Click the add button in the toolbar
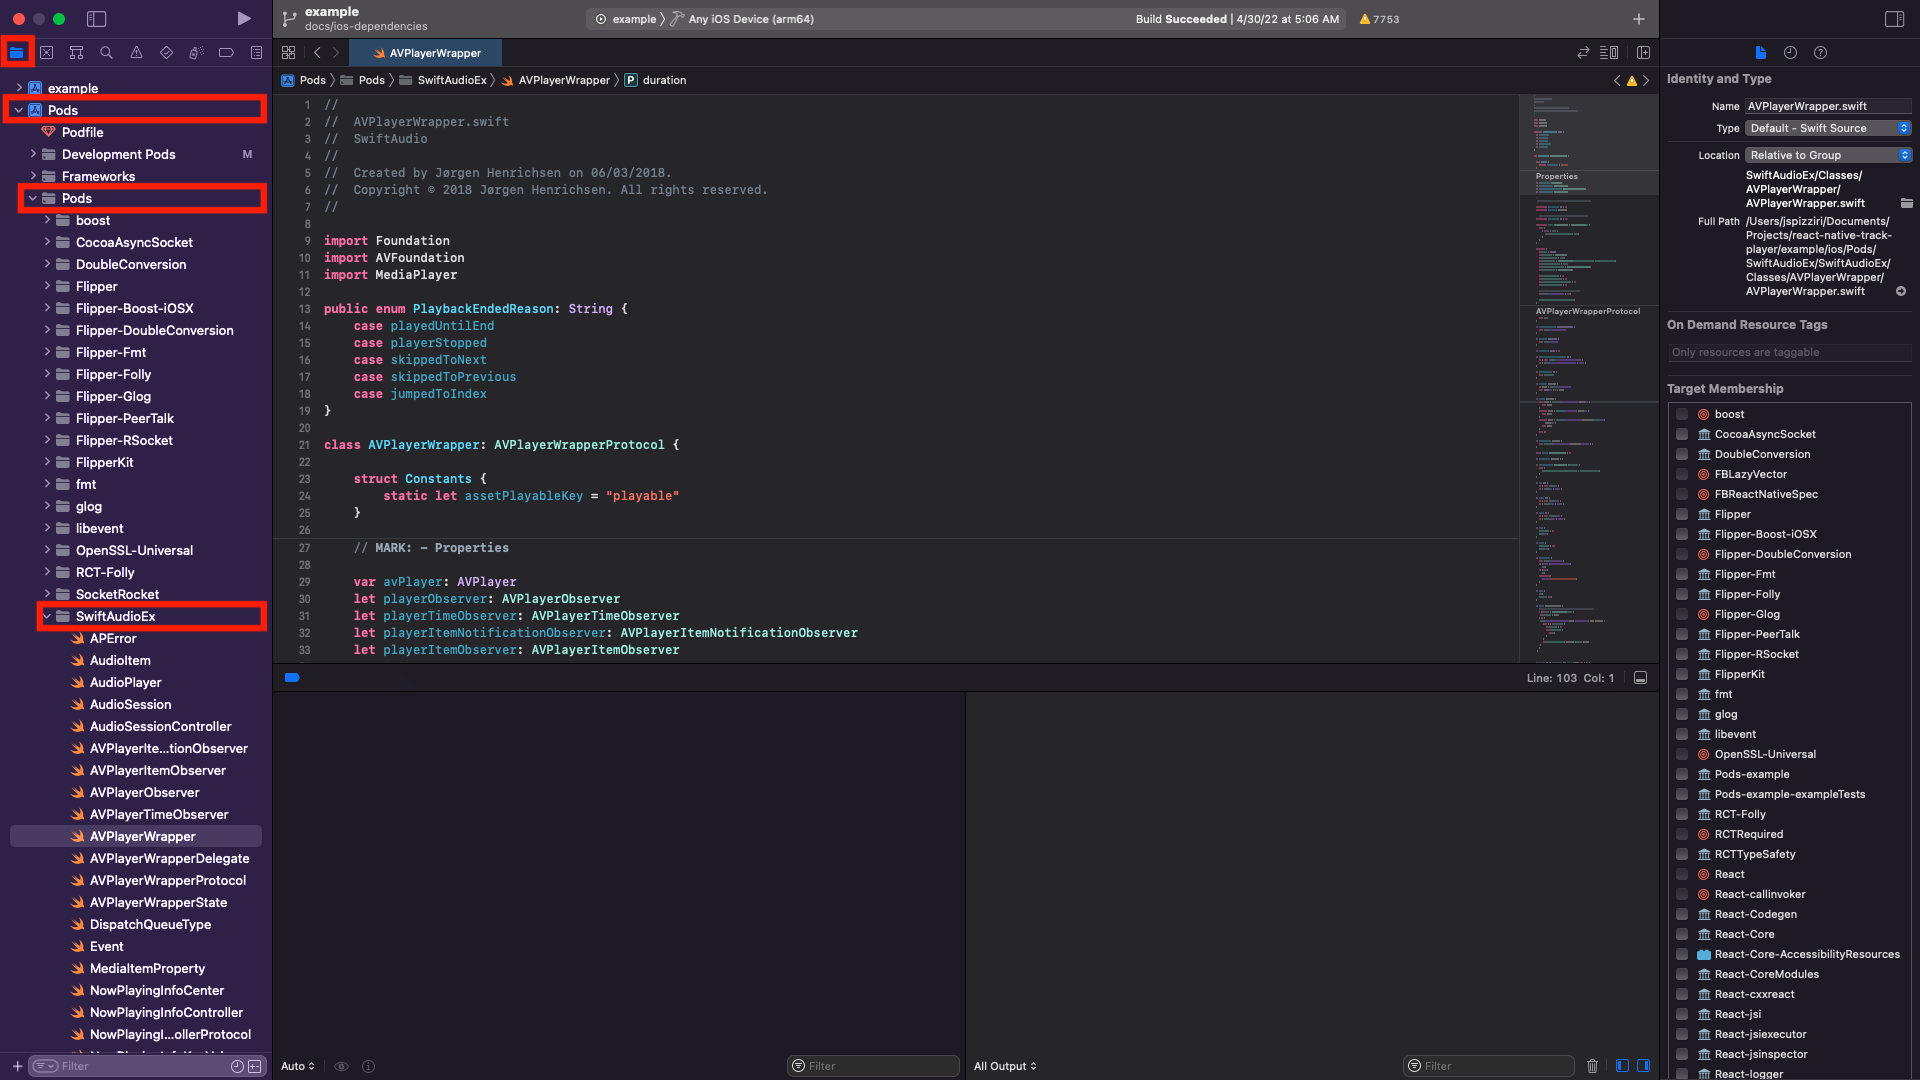Image resolution: width=1920 pixels, height=1080 pixels. tap(1639, 19)
